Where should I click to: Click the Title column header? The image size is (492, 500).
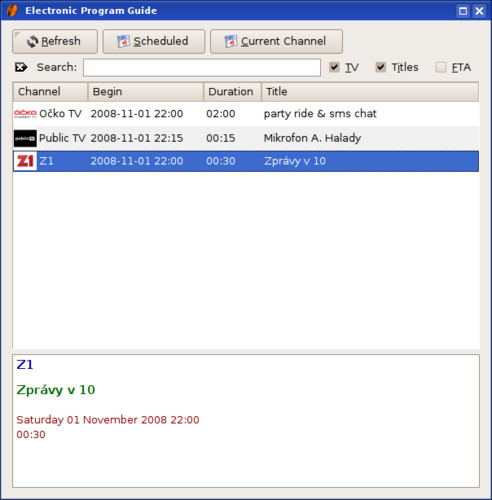click(370, 92)
